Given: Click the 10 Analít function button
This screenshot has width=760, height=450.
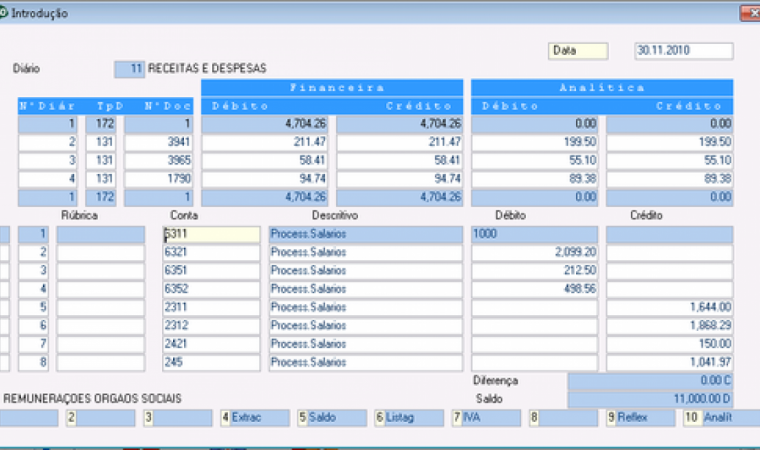Looking at the screenshot, I should pyautogui.click(x=721, y=418).
